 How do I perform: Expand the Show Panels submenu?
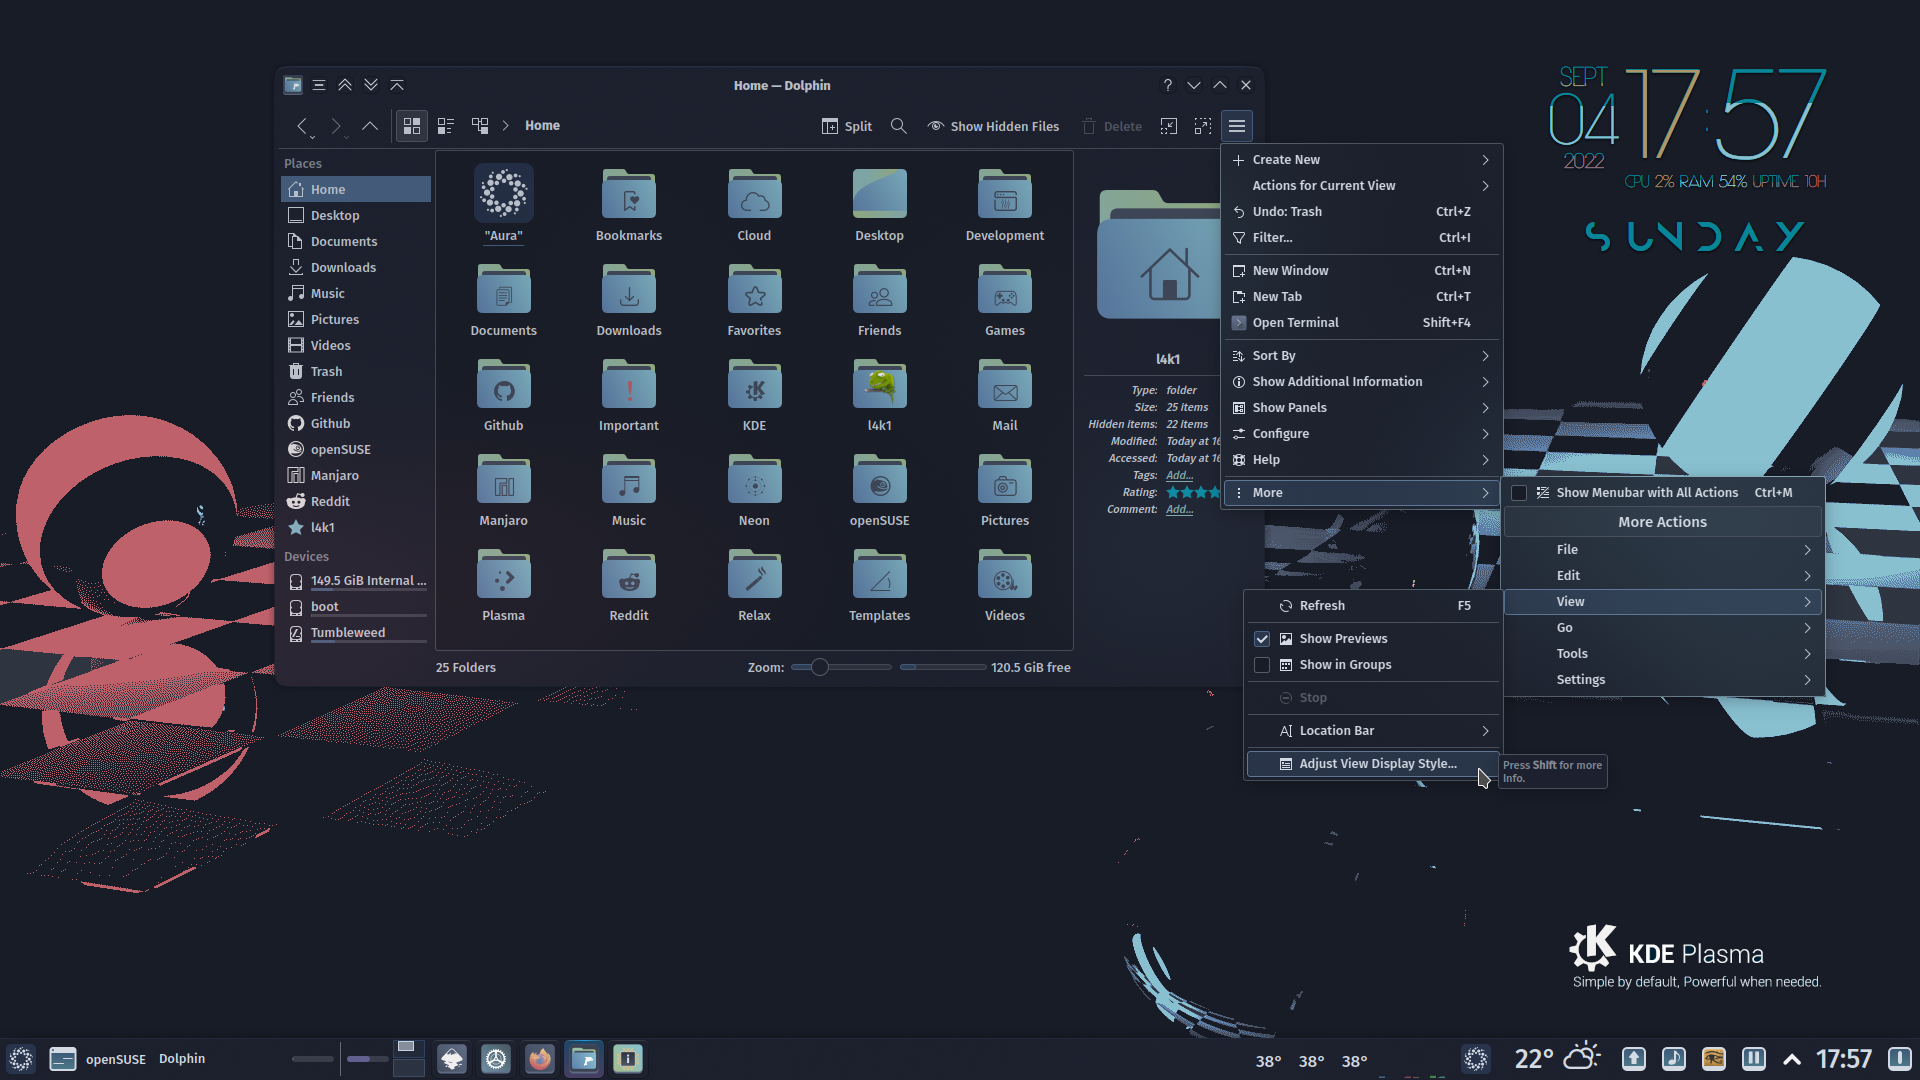click(1362, 408)
